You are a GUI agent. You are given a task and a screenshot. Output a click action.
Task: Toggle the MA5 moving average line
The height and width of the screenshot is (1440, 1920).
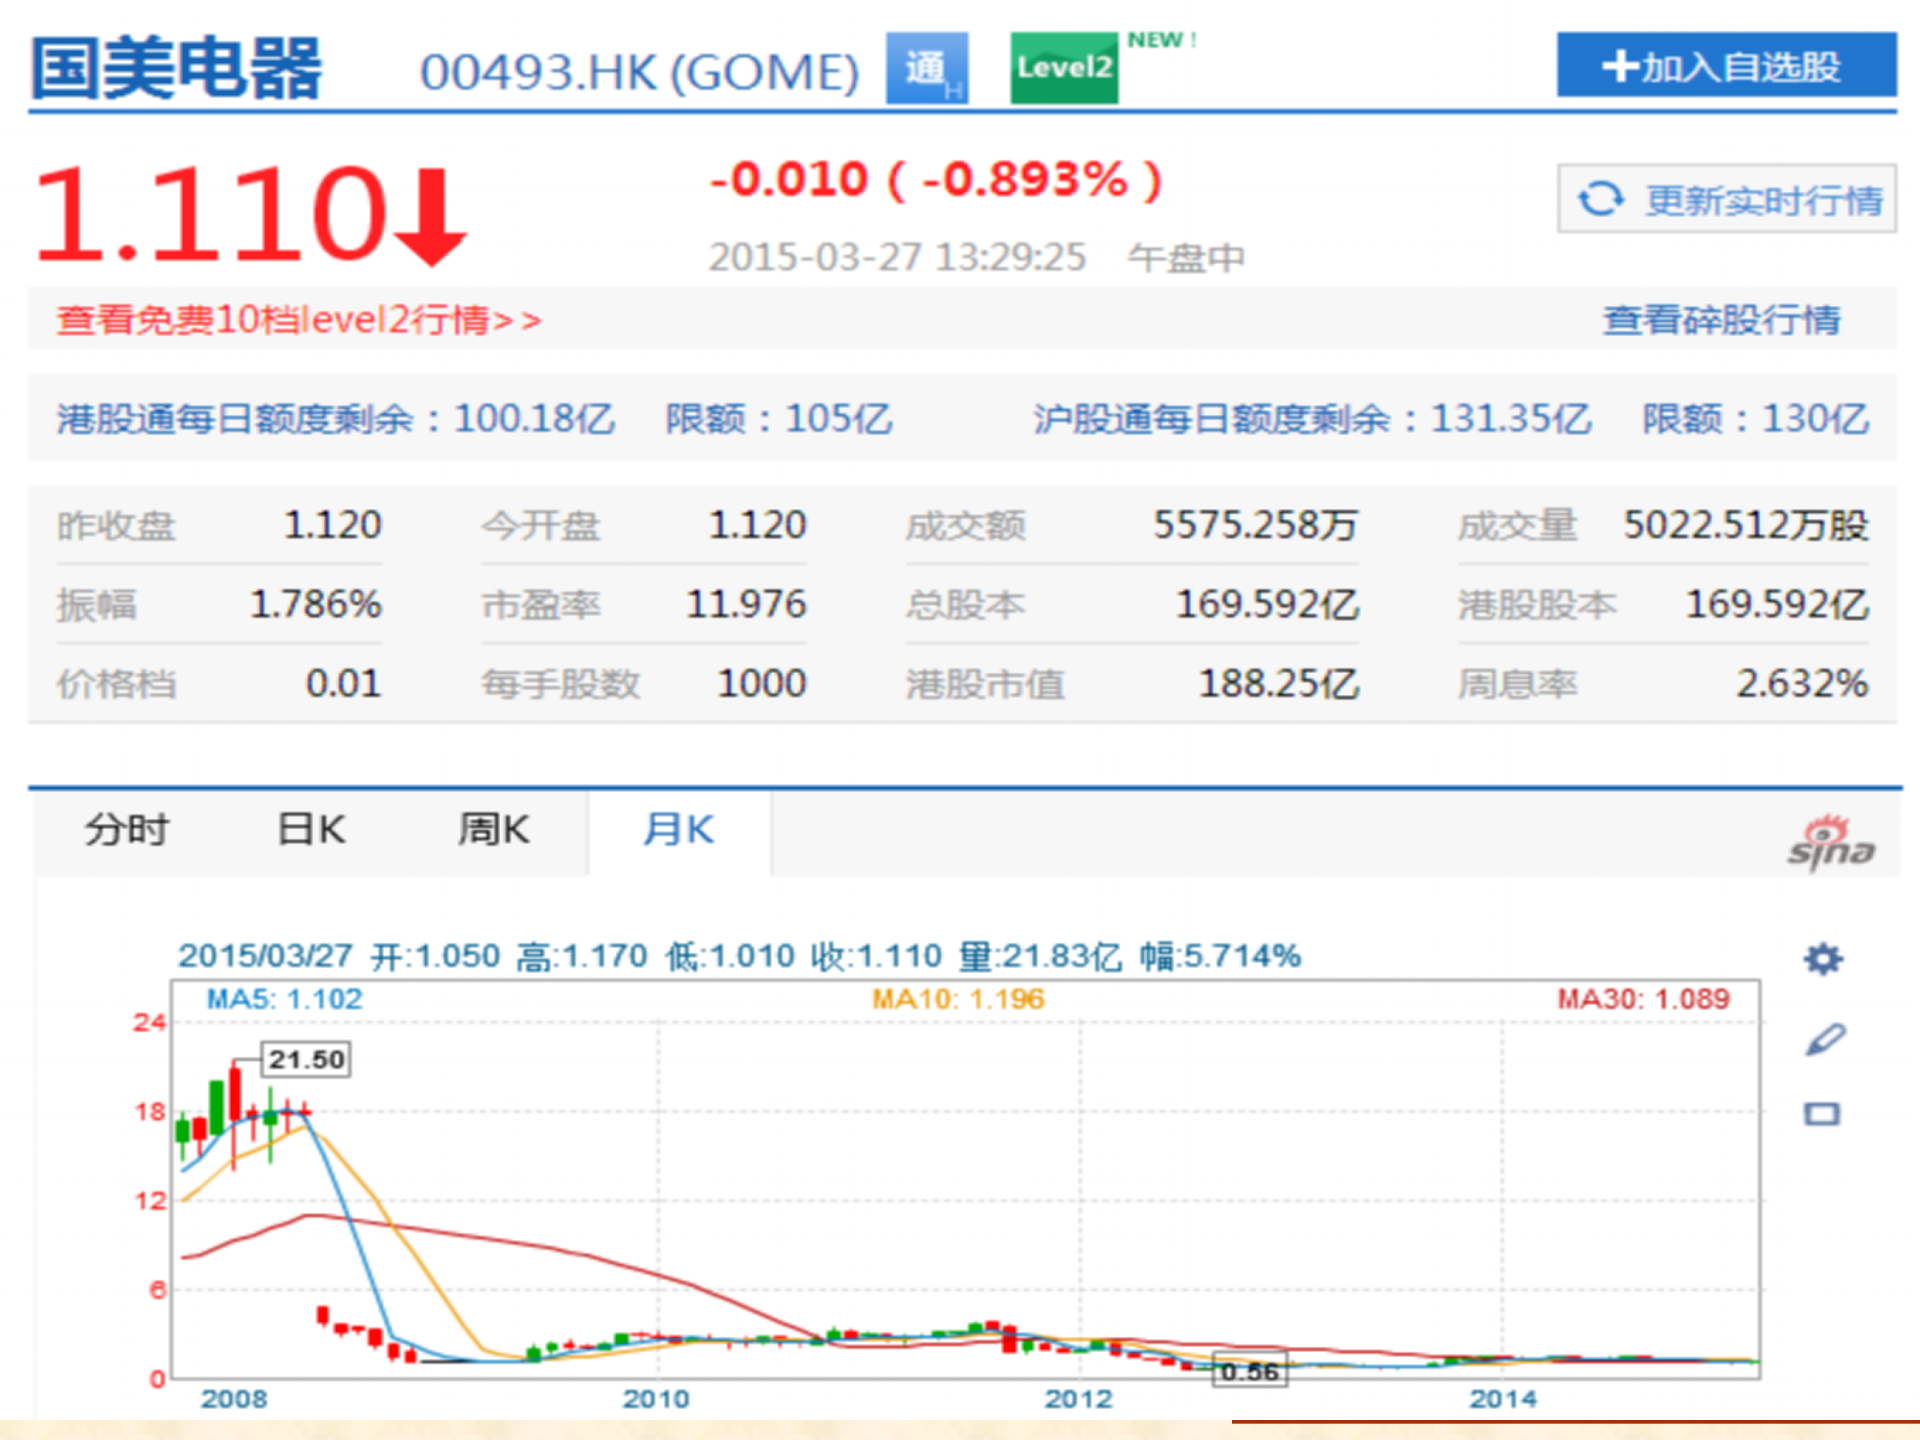[x=285, y=998]
